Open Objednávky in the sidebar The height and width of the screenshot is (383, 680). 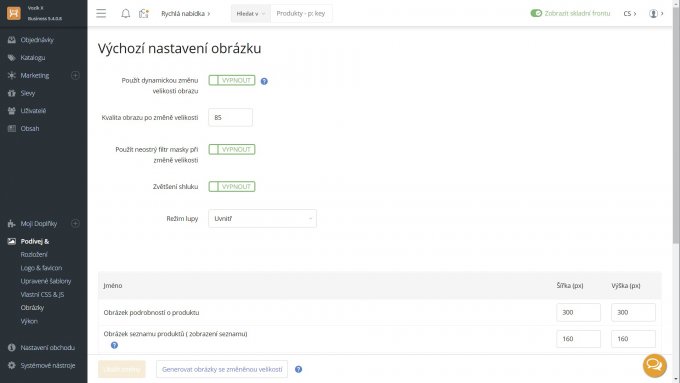[37, 40]
